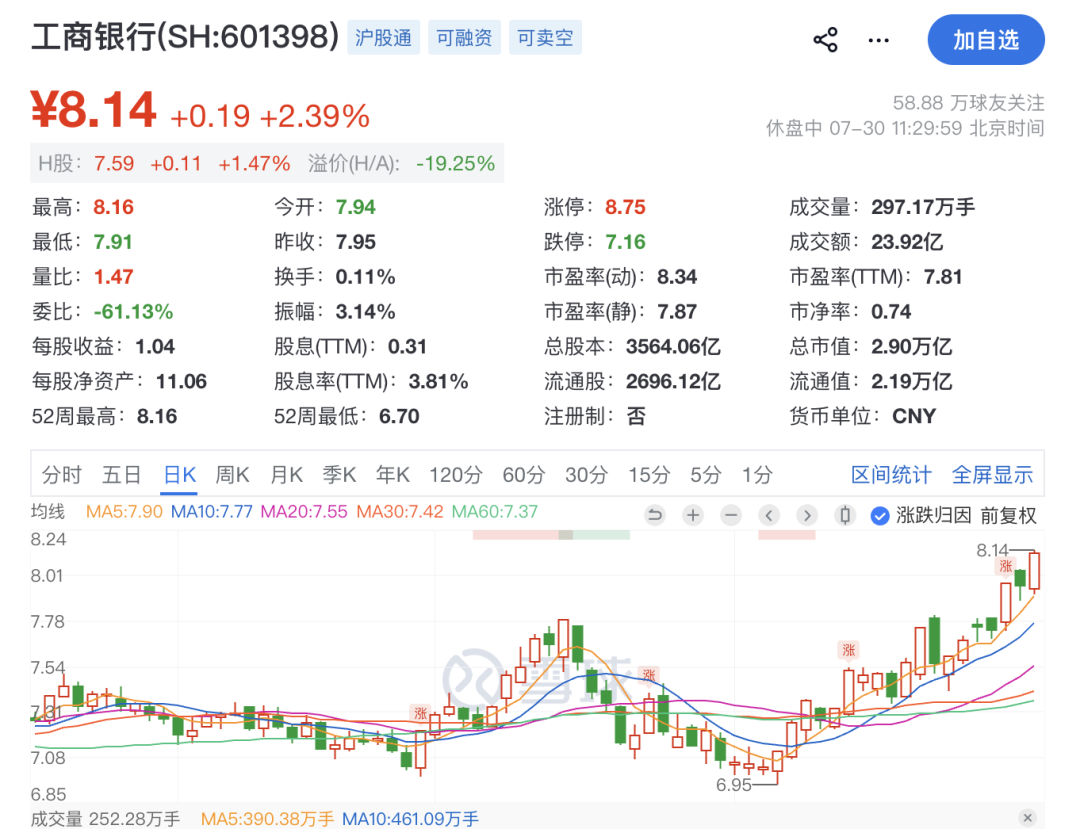Click the MA60:7.37 indicator
This screenshot has height=829, width=1080.
[x=495, y=512]
